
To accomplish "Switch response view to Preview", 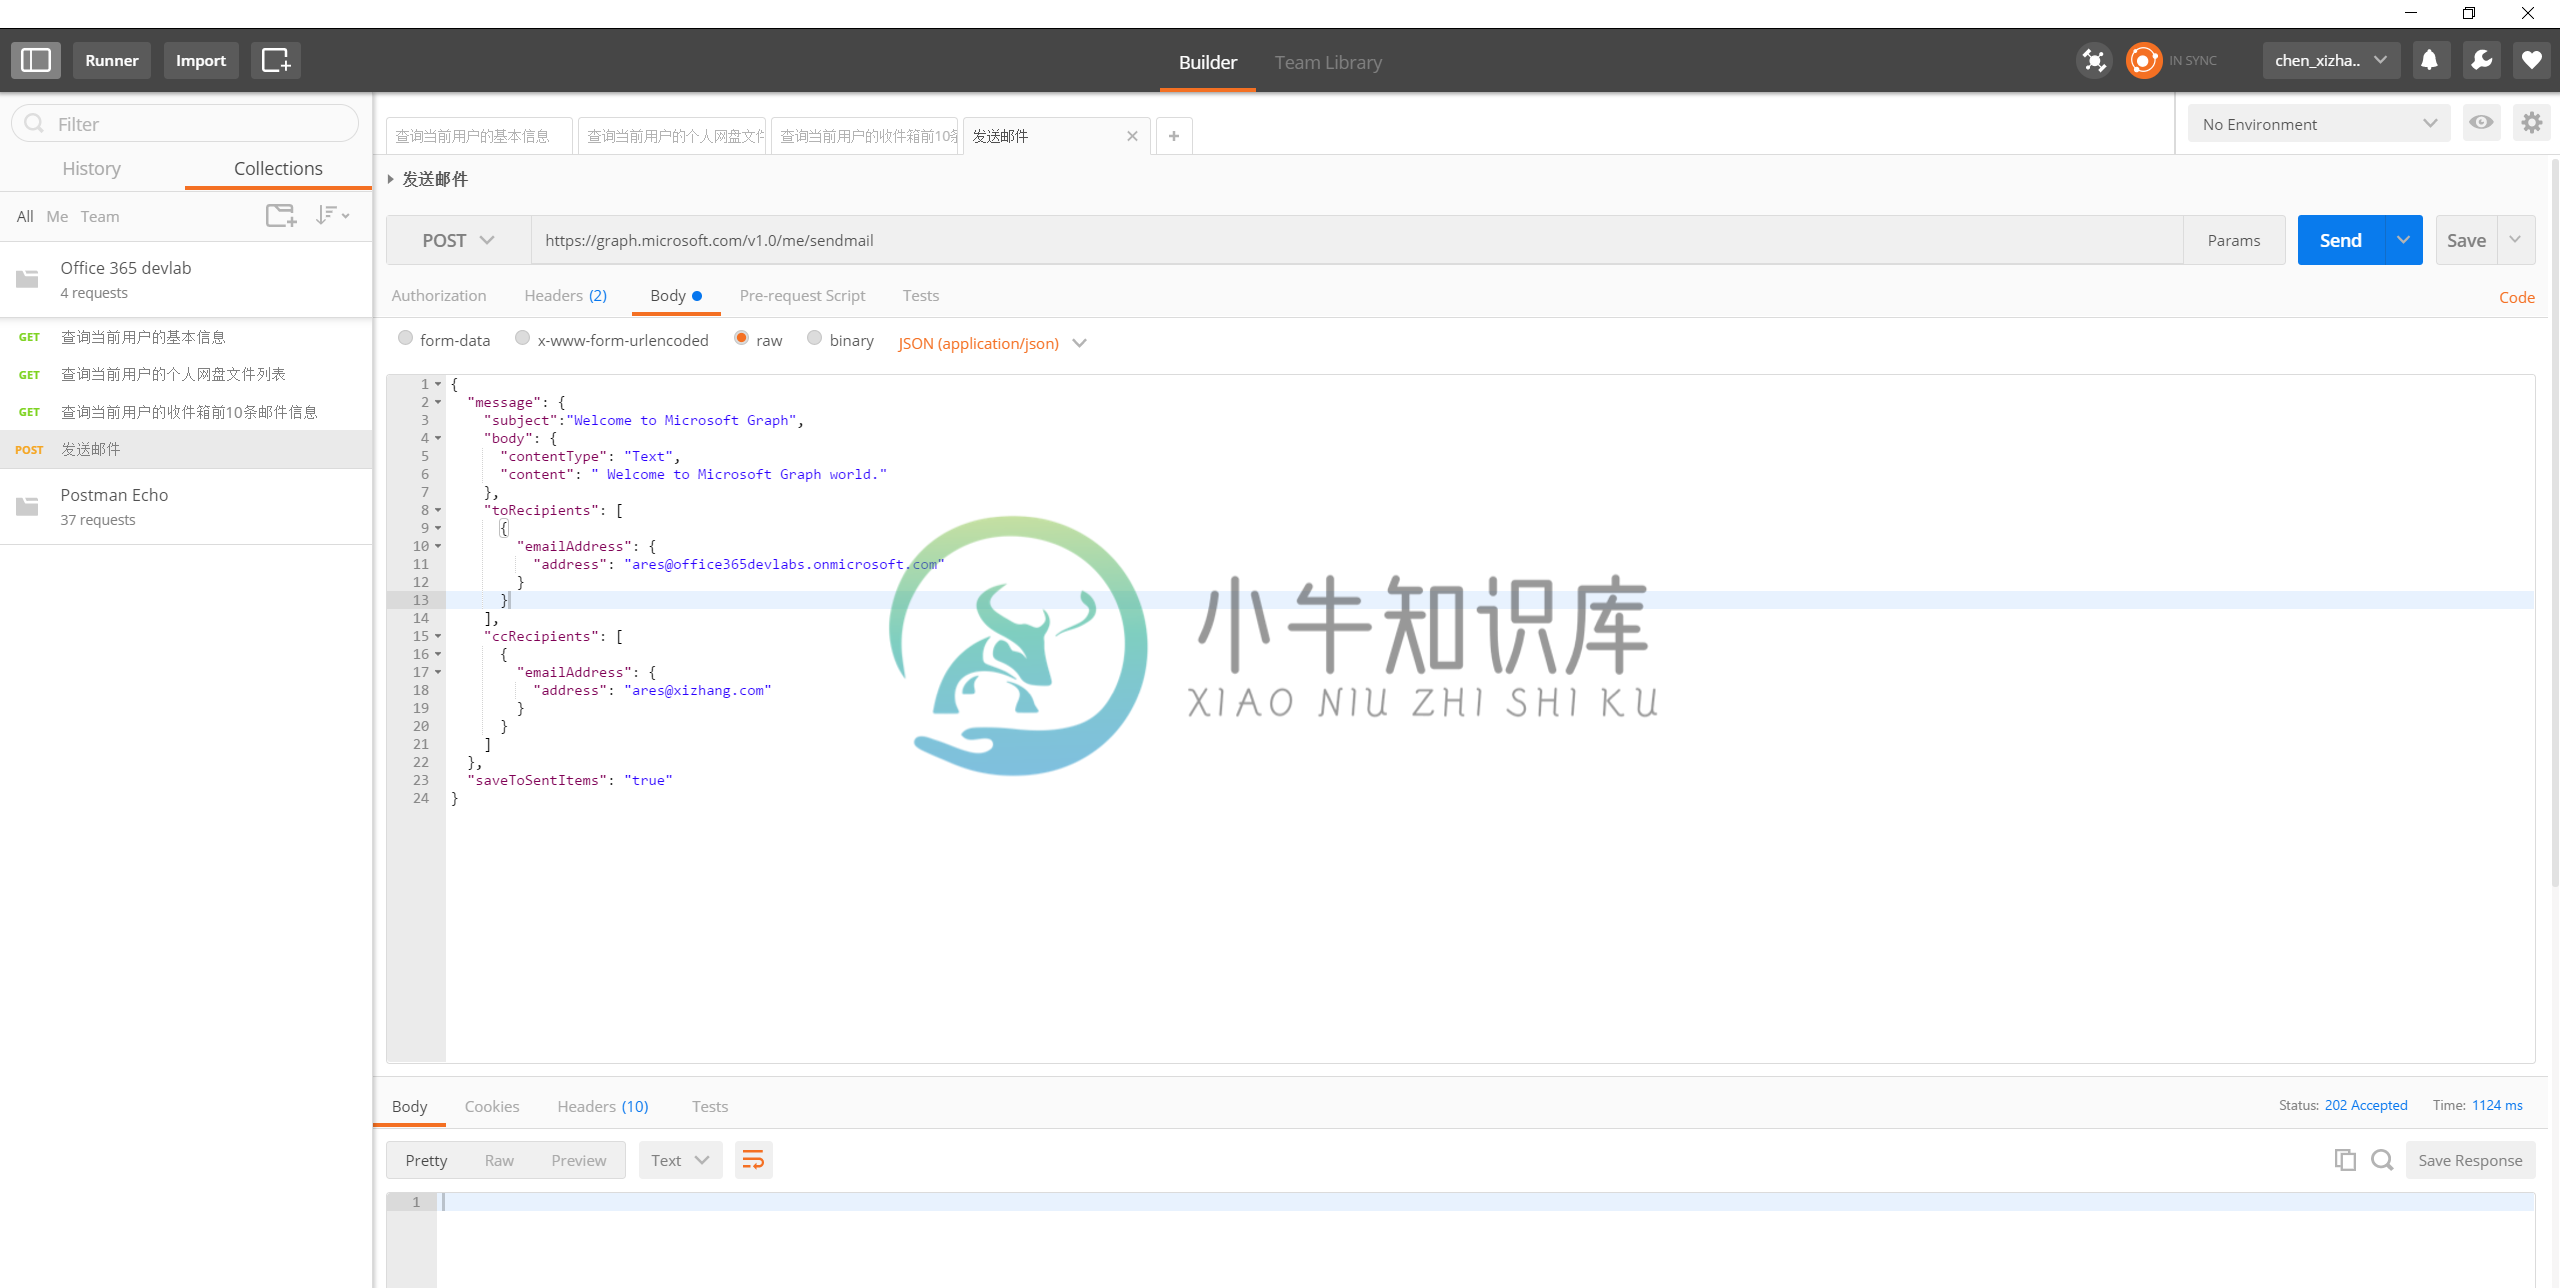I will click(579, 1160).
